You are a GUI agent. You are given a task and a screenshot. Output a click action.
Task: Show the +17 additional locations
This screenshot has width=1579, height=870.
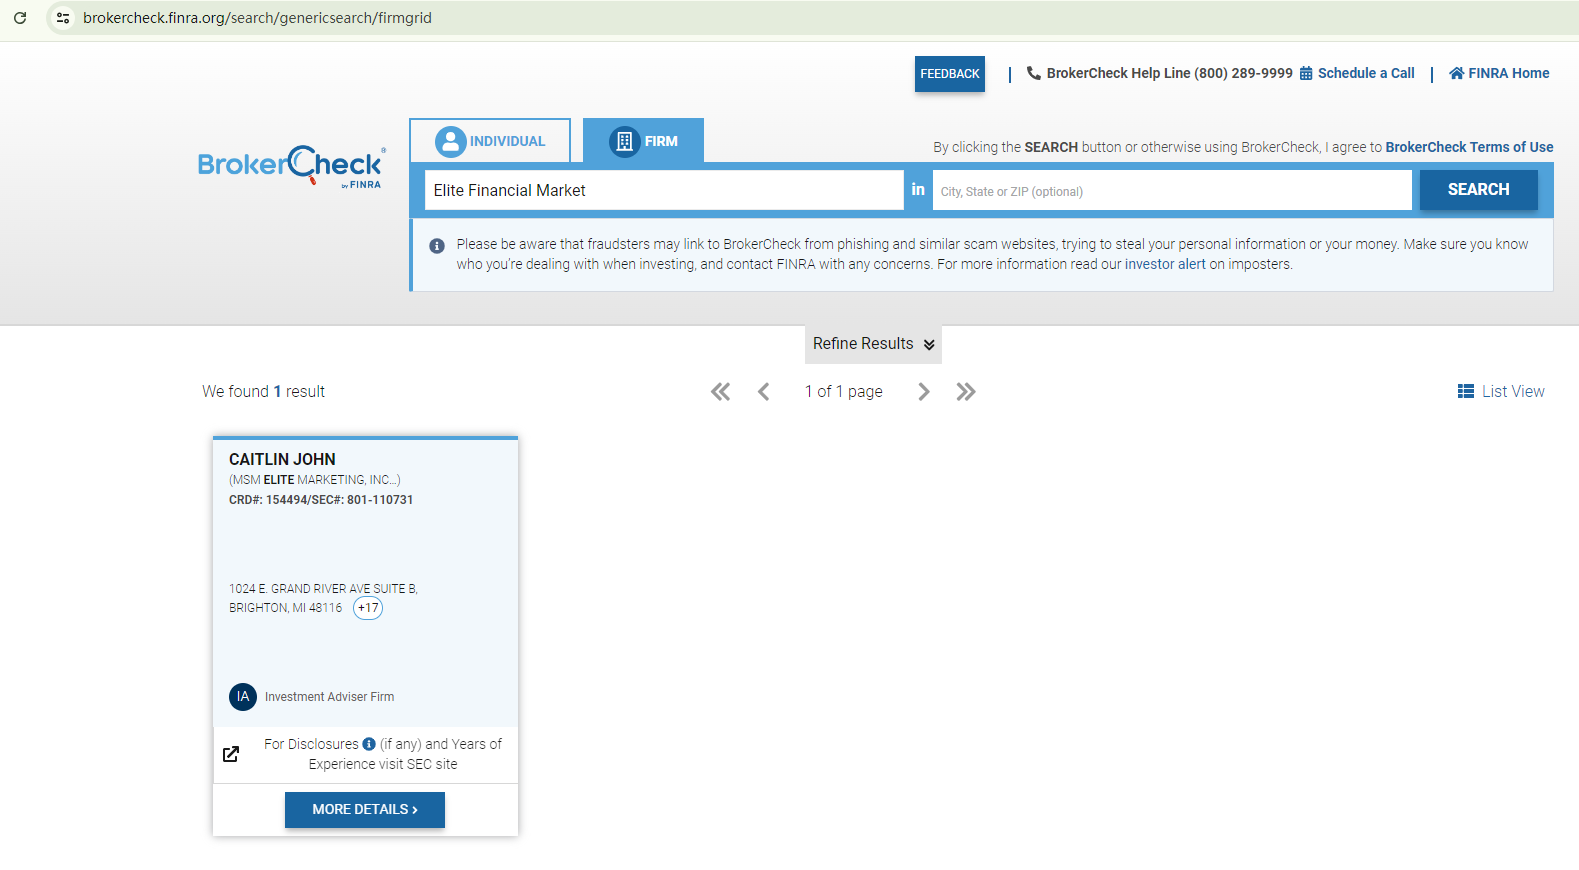click(368, 608)
